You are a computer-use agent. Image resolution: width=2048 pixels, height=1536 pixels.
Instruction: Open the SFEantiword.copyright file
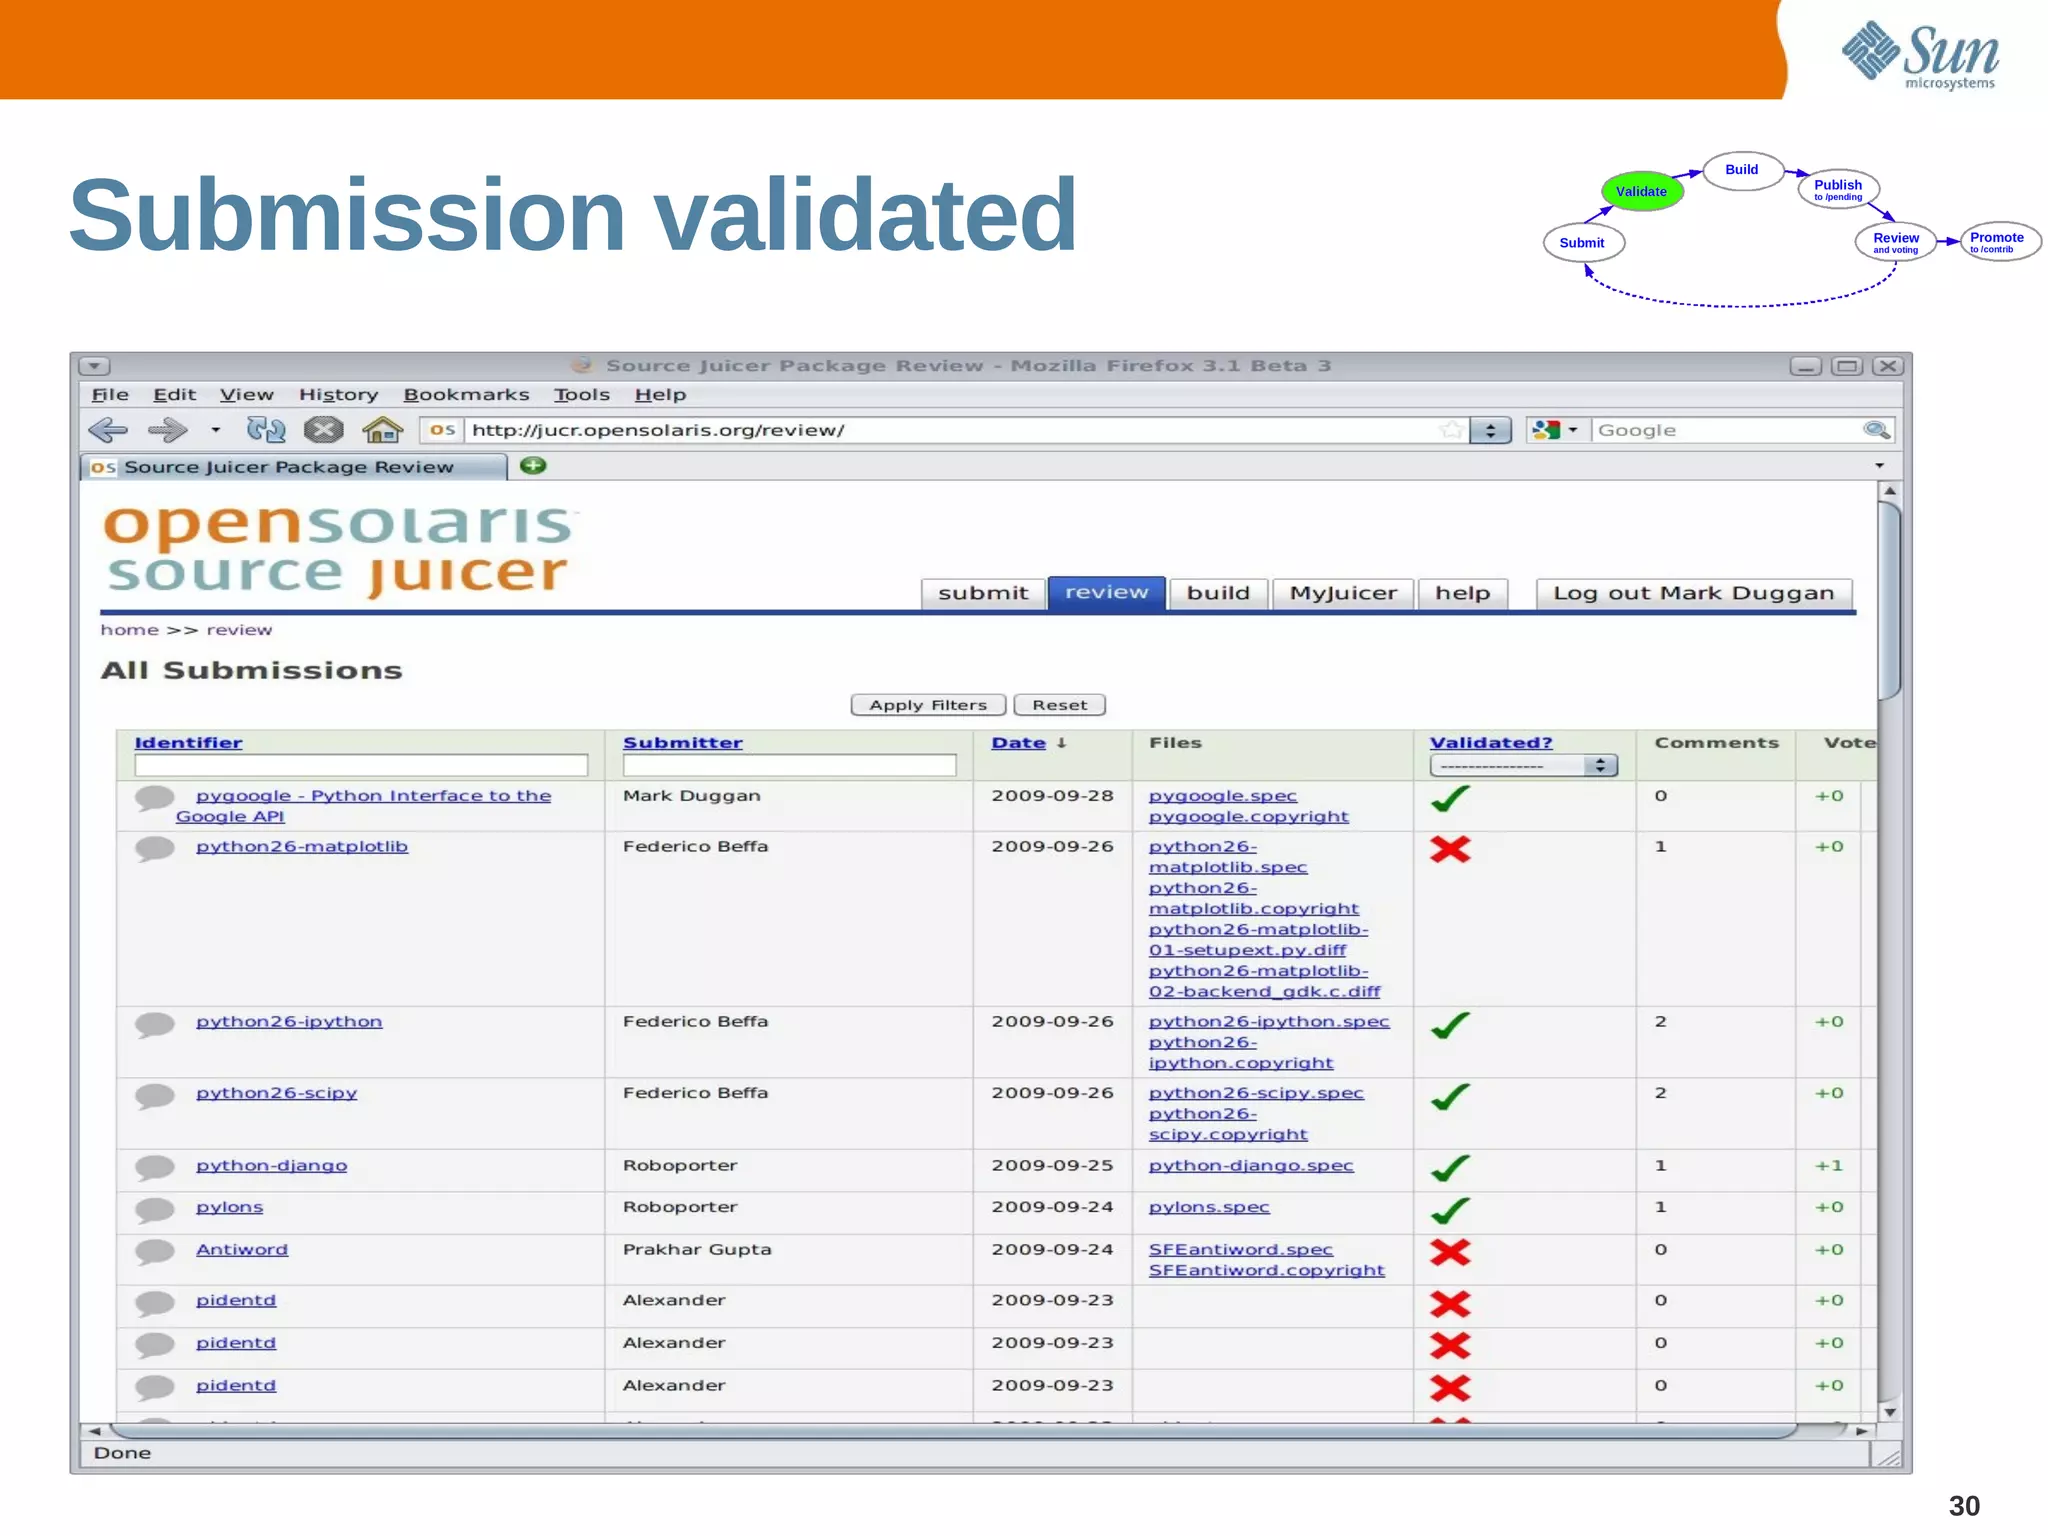pyautogui.click(x=1267, y=1271)
